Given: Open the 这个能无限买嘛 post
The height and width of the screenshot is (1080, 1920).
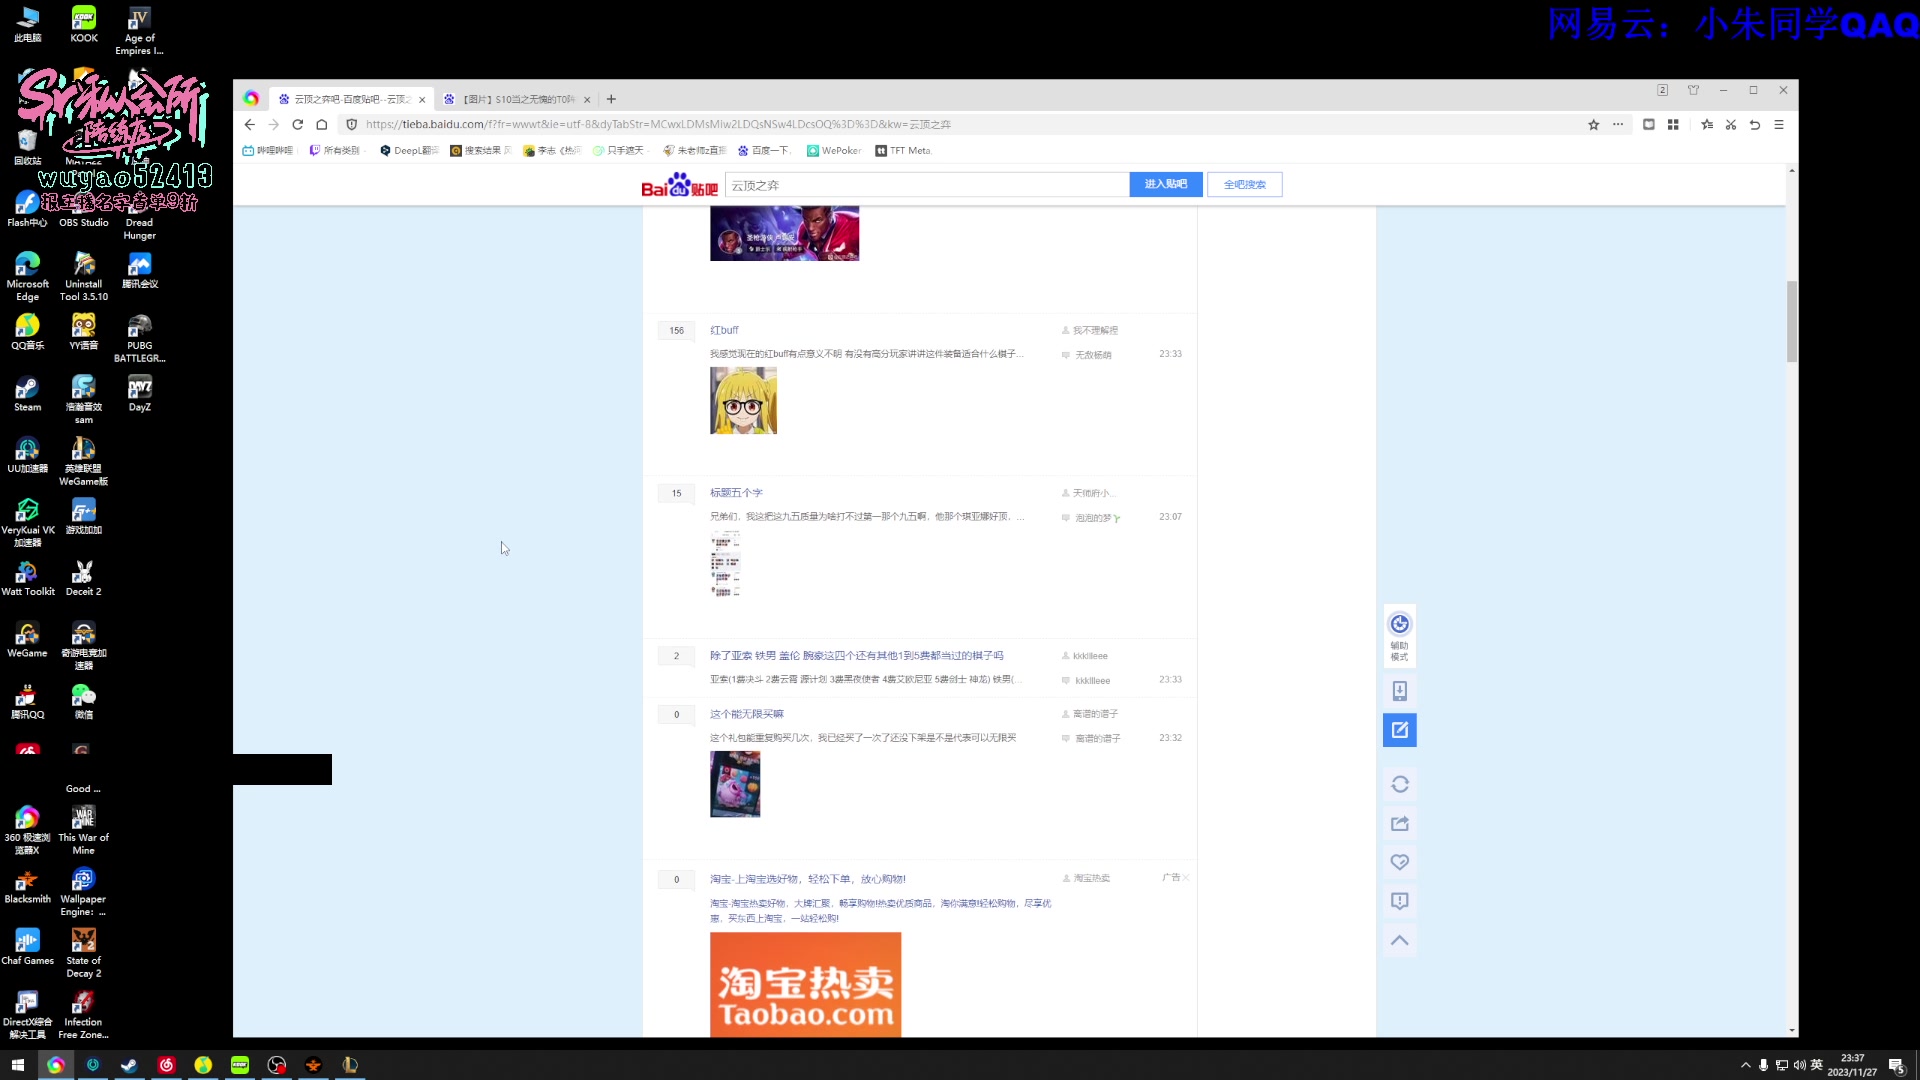Looking at the screenshot, I should (x=746, y=714).
